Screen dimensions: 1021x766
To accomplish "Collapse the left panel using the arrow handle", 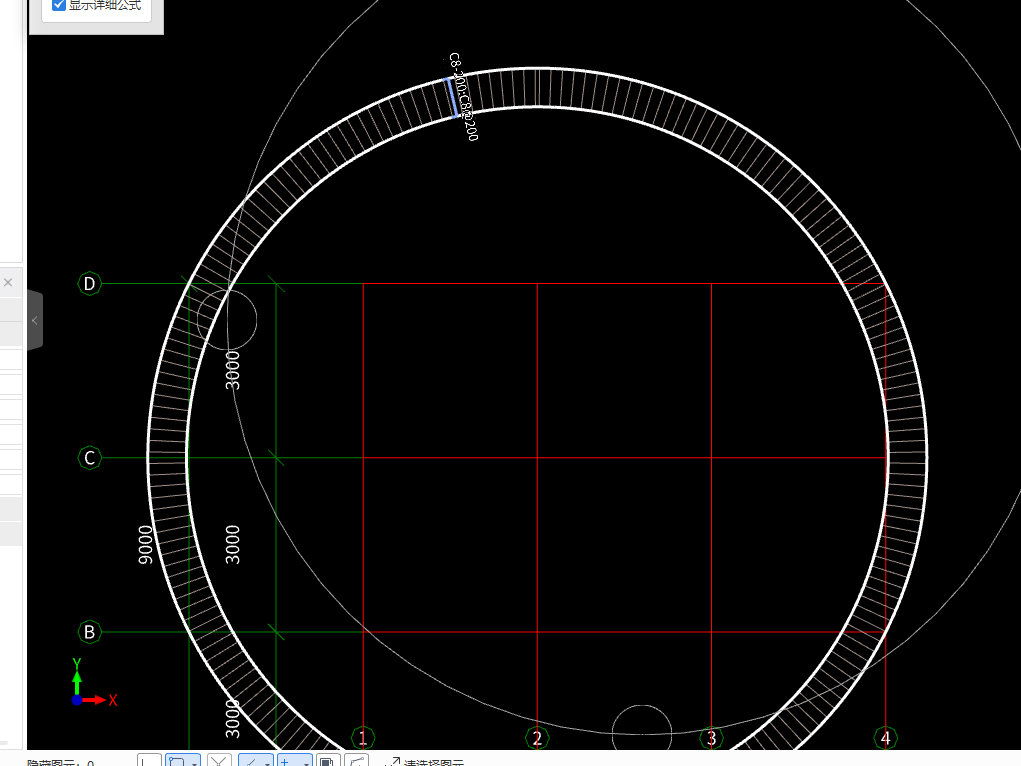I will [x=35, y=320].
